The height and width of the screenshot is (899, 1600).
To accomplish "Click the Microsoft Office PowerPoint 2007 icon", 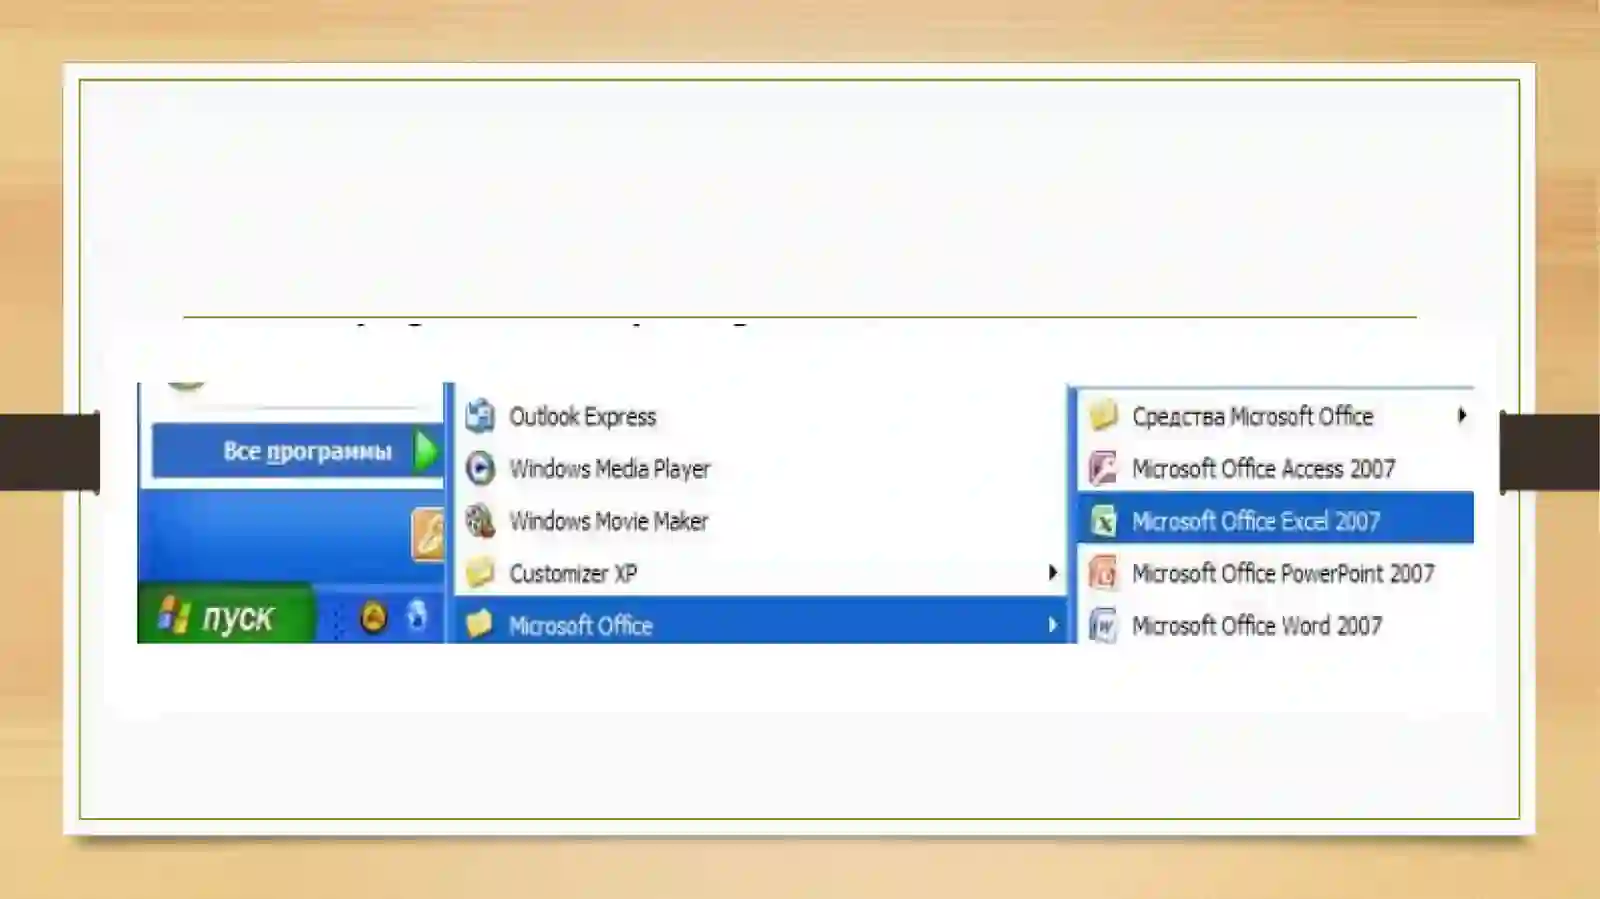I will pos(1103,573).
